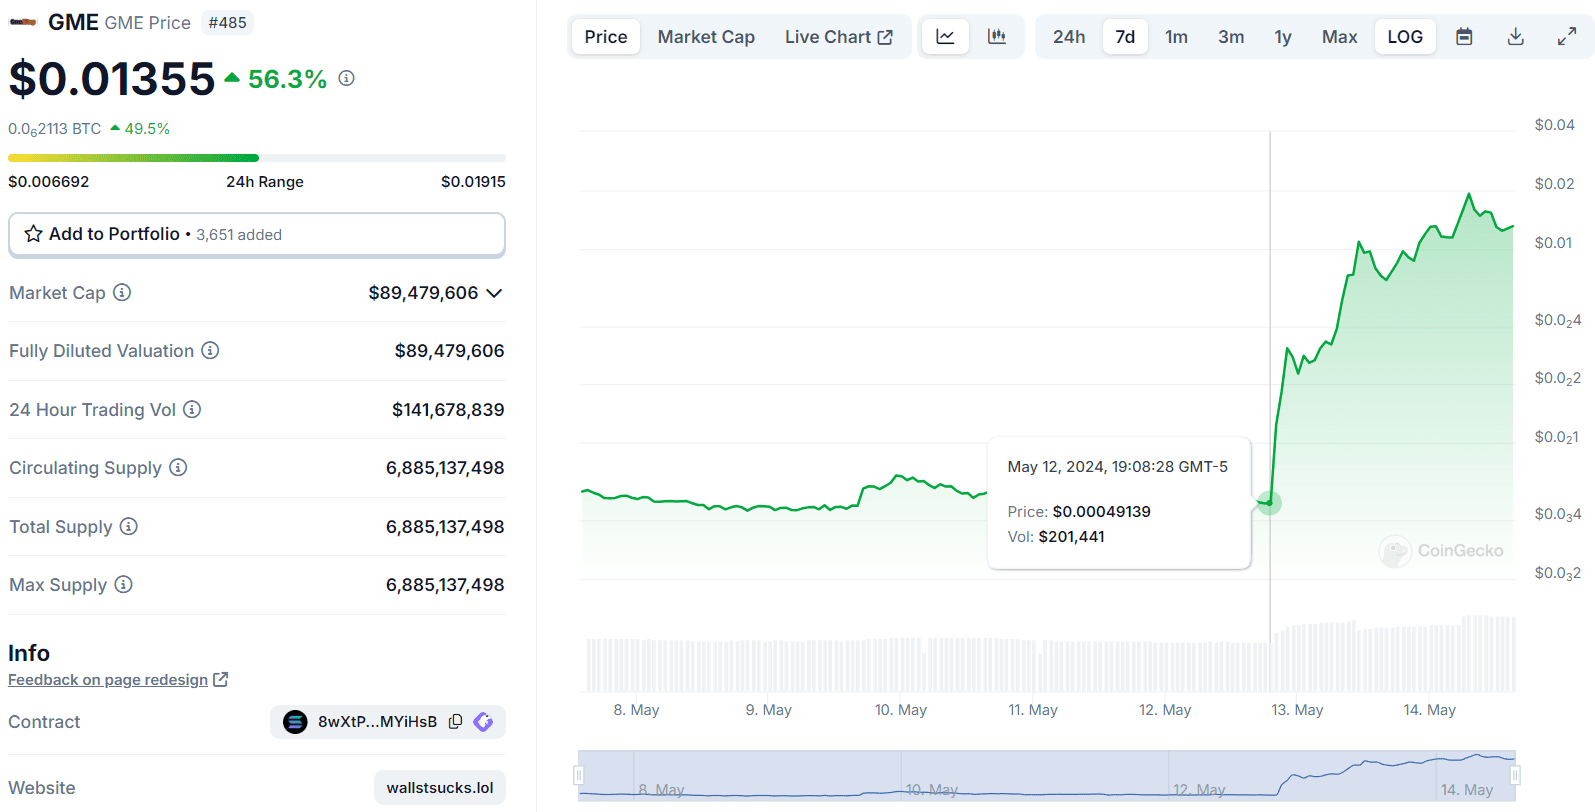Click the highlighted chart data point marker
This screenshot has width=1595, height=812.
pyautogui.click(x=1269, y=502)
